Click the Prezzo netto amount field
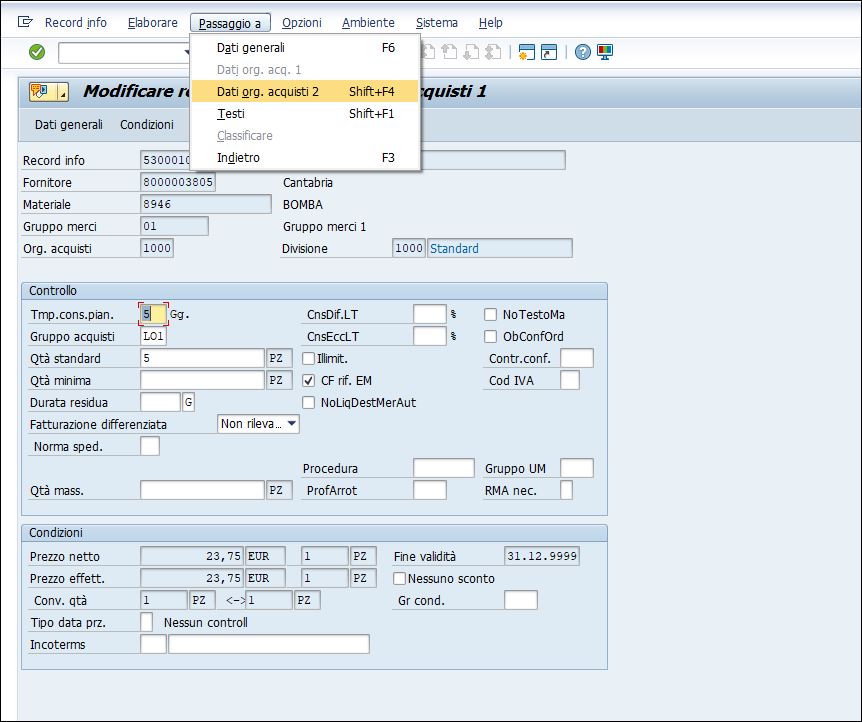 (191, 556)
